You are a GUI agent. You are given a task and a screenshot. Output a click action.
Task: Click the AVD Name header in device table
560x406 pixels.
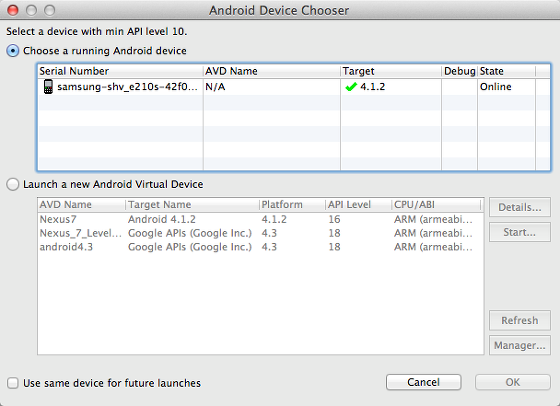(x=272, y=71)
